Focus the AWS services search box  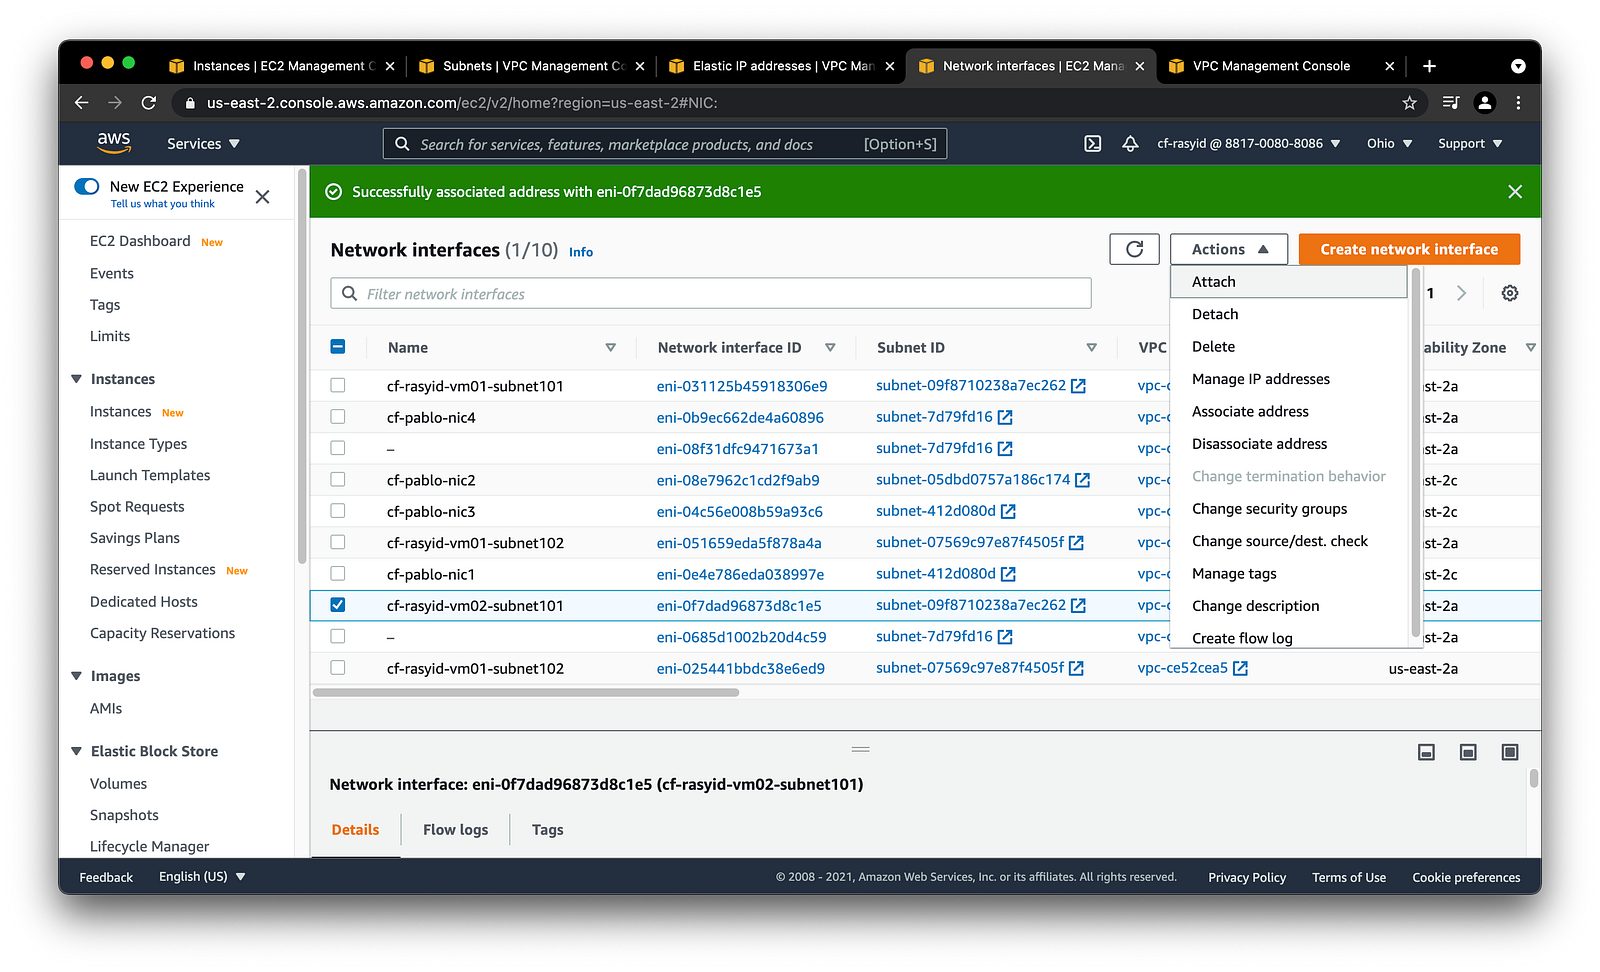pyautogui.click(x=665, y=144)
